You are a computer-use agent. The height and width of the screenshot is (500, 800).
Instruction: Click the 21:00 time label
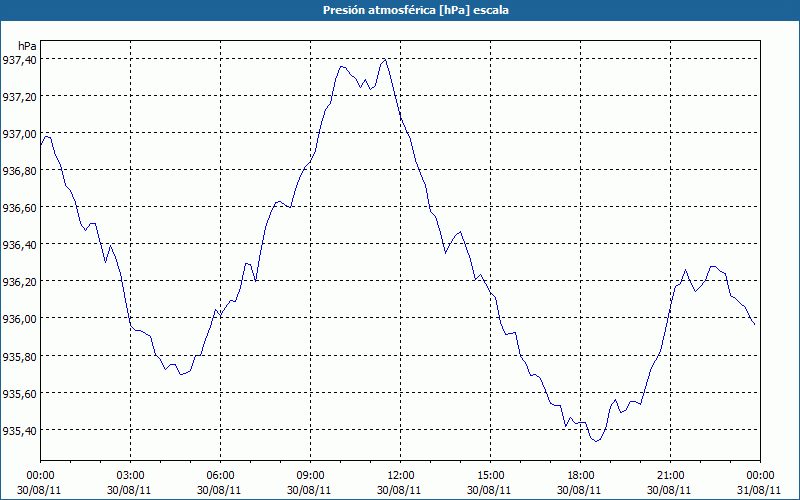coord(670,476)
